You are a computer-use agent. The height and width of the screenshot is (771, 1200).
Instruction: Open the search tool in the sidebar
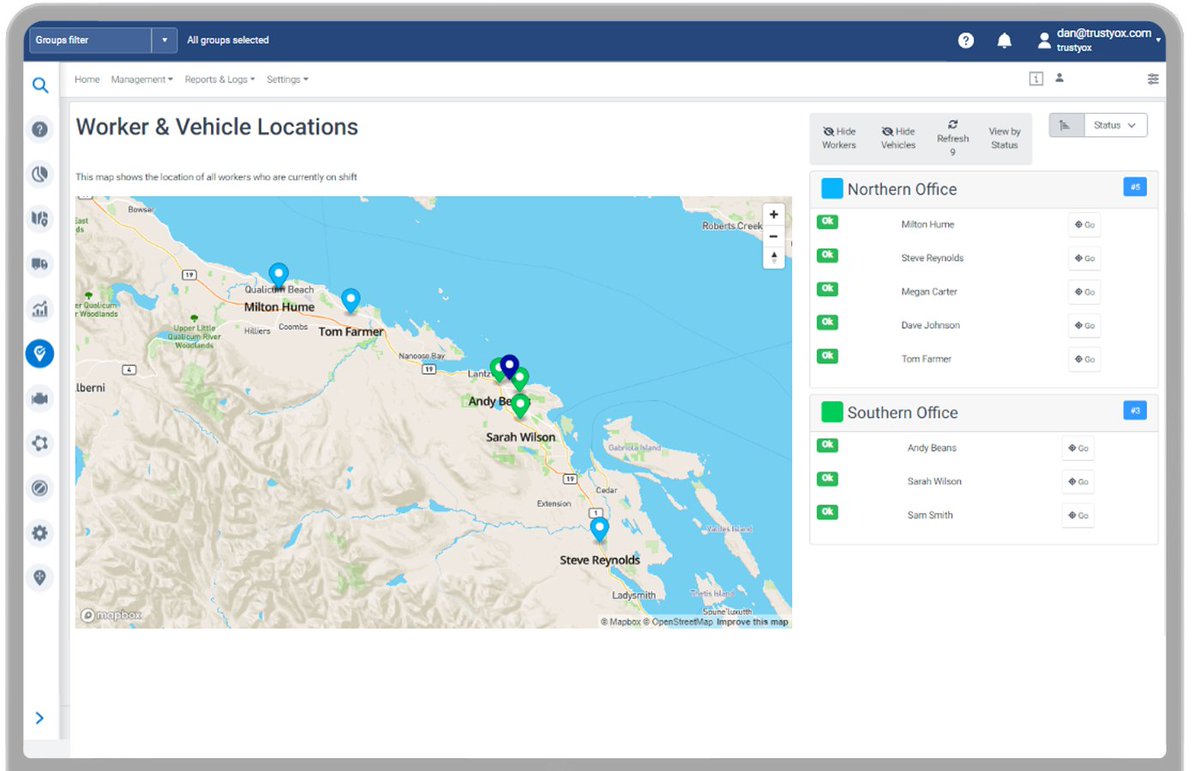[40, 86]
